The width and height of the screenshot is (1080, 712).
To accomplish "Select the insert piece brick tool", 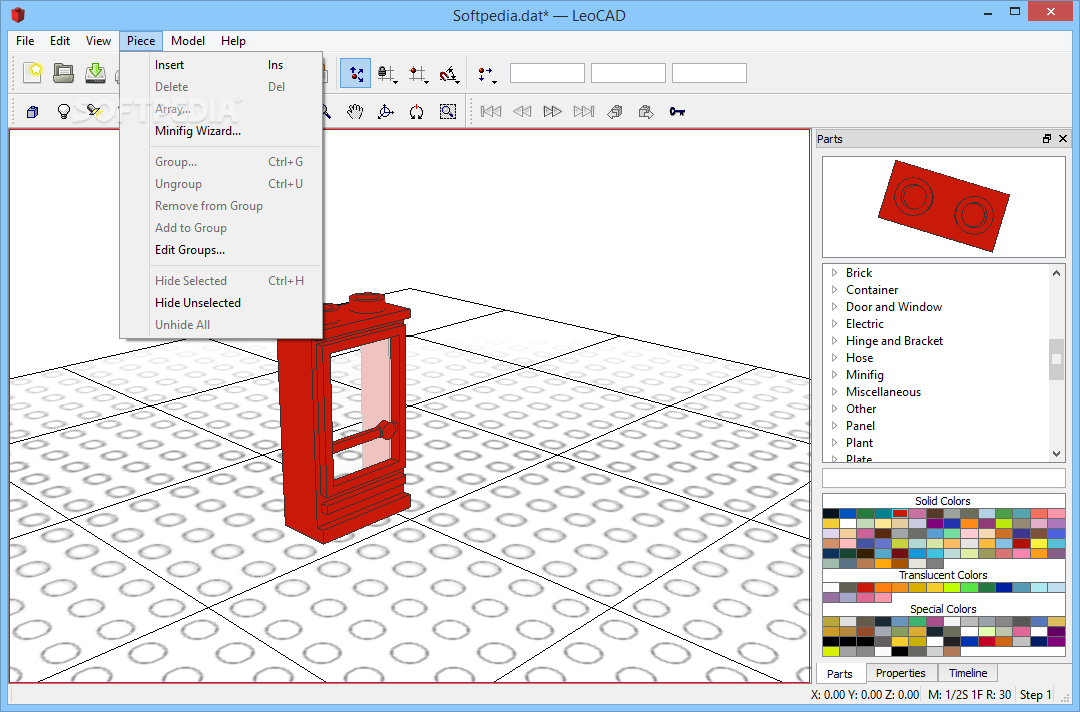I will tap(32, 112).
